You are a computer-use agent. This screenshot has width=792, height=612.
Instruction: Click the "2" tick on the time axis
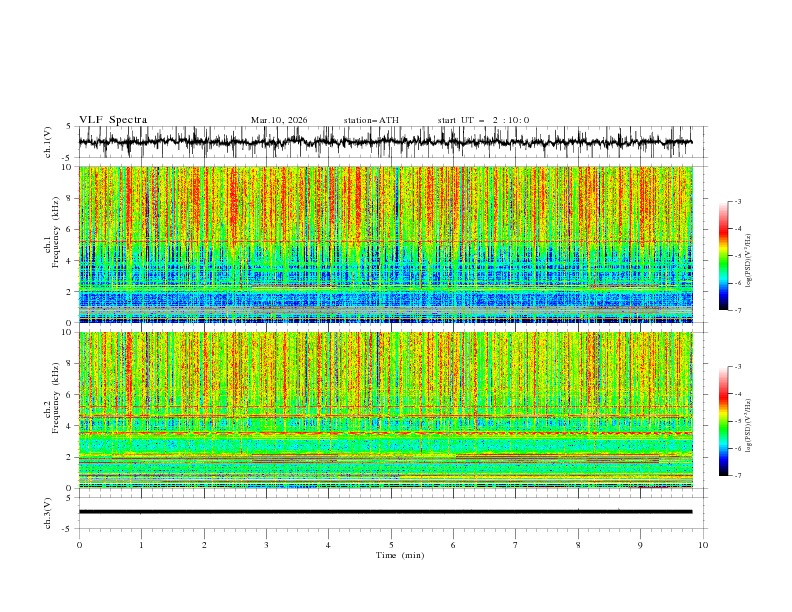[204, 545]
